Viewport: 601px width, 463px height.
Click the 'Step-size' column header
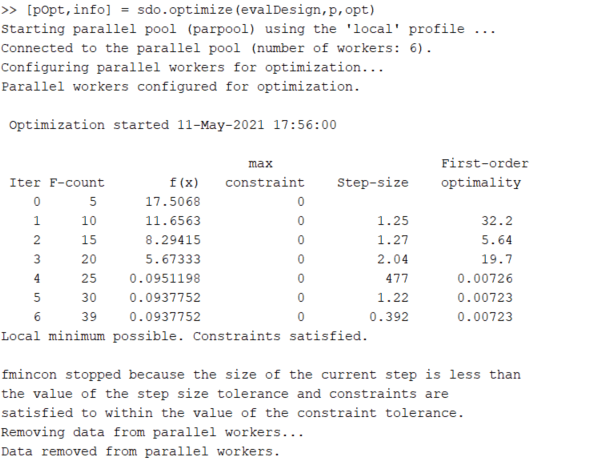pyautogui.click(x=372, y=183)
